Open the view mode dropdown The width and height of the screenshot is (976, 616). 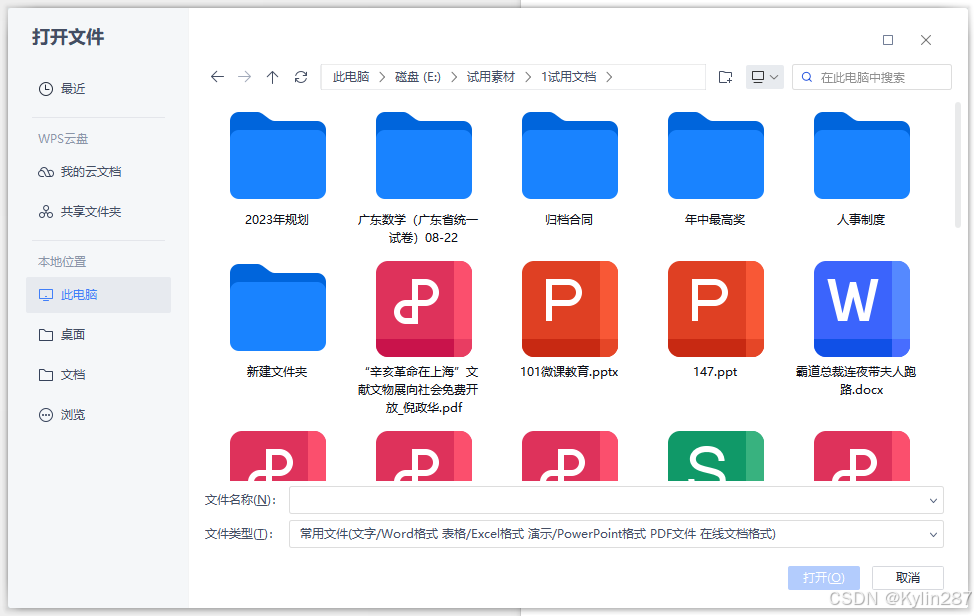click(x=764, y=77)
